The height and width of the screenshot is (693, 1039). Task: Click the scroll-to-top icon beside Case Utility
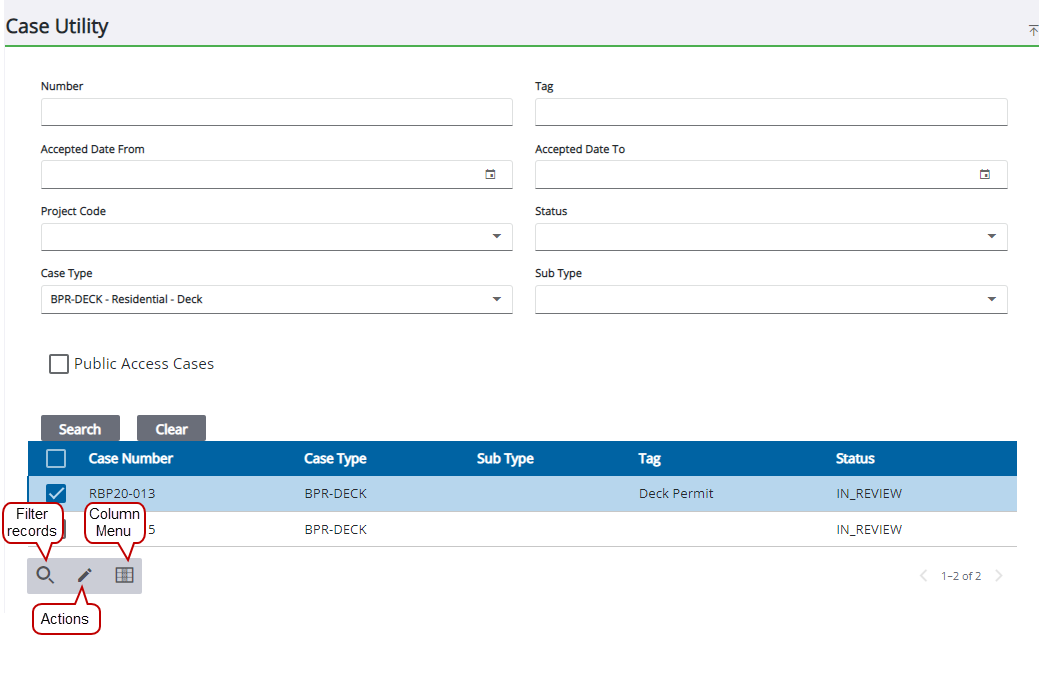1033,30
